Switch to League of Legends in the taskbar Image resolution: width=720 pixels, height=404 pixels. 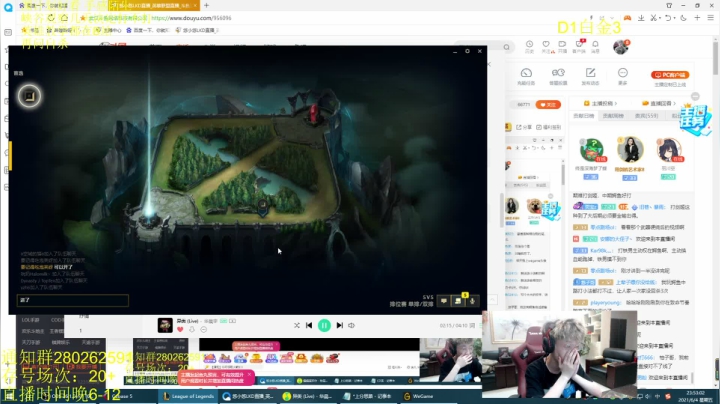[x=188, y=396]
